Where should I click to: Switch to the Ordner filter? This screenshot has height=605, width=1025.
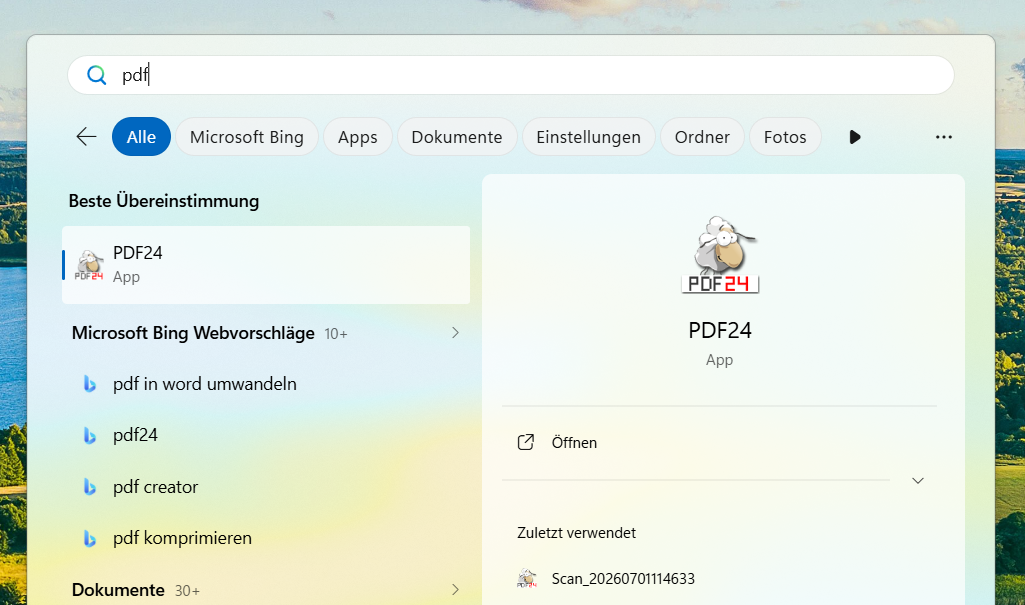tap(702, 137)
